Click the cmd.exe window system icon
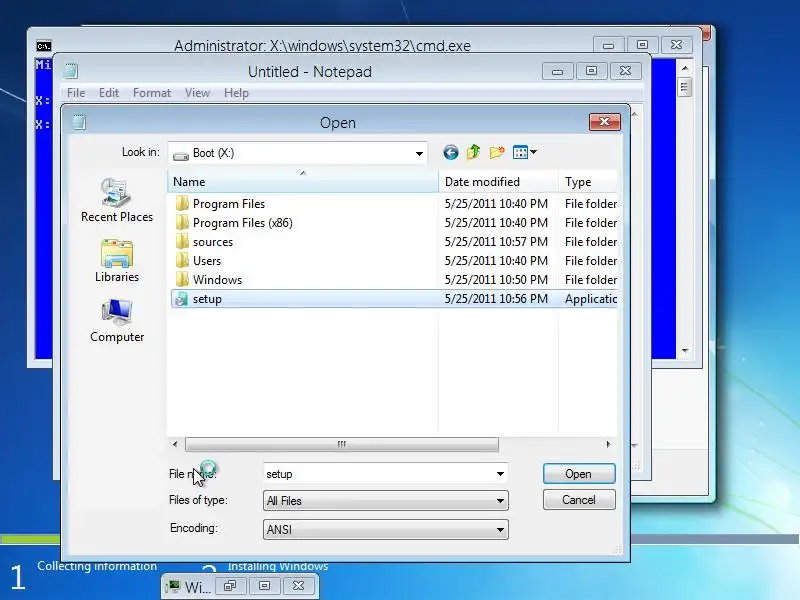 click(44, 46)
